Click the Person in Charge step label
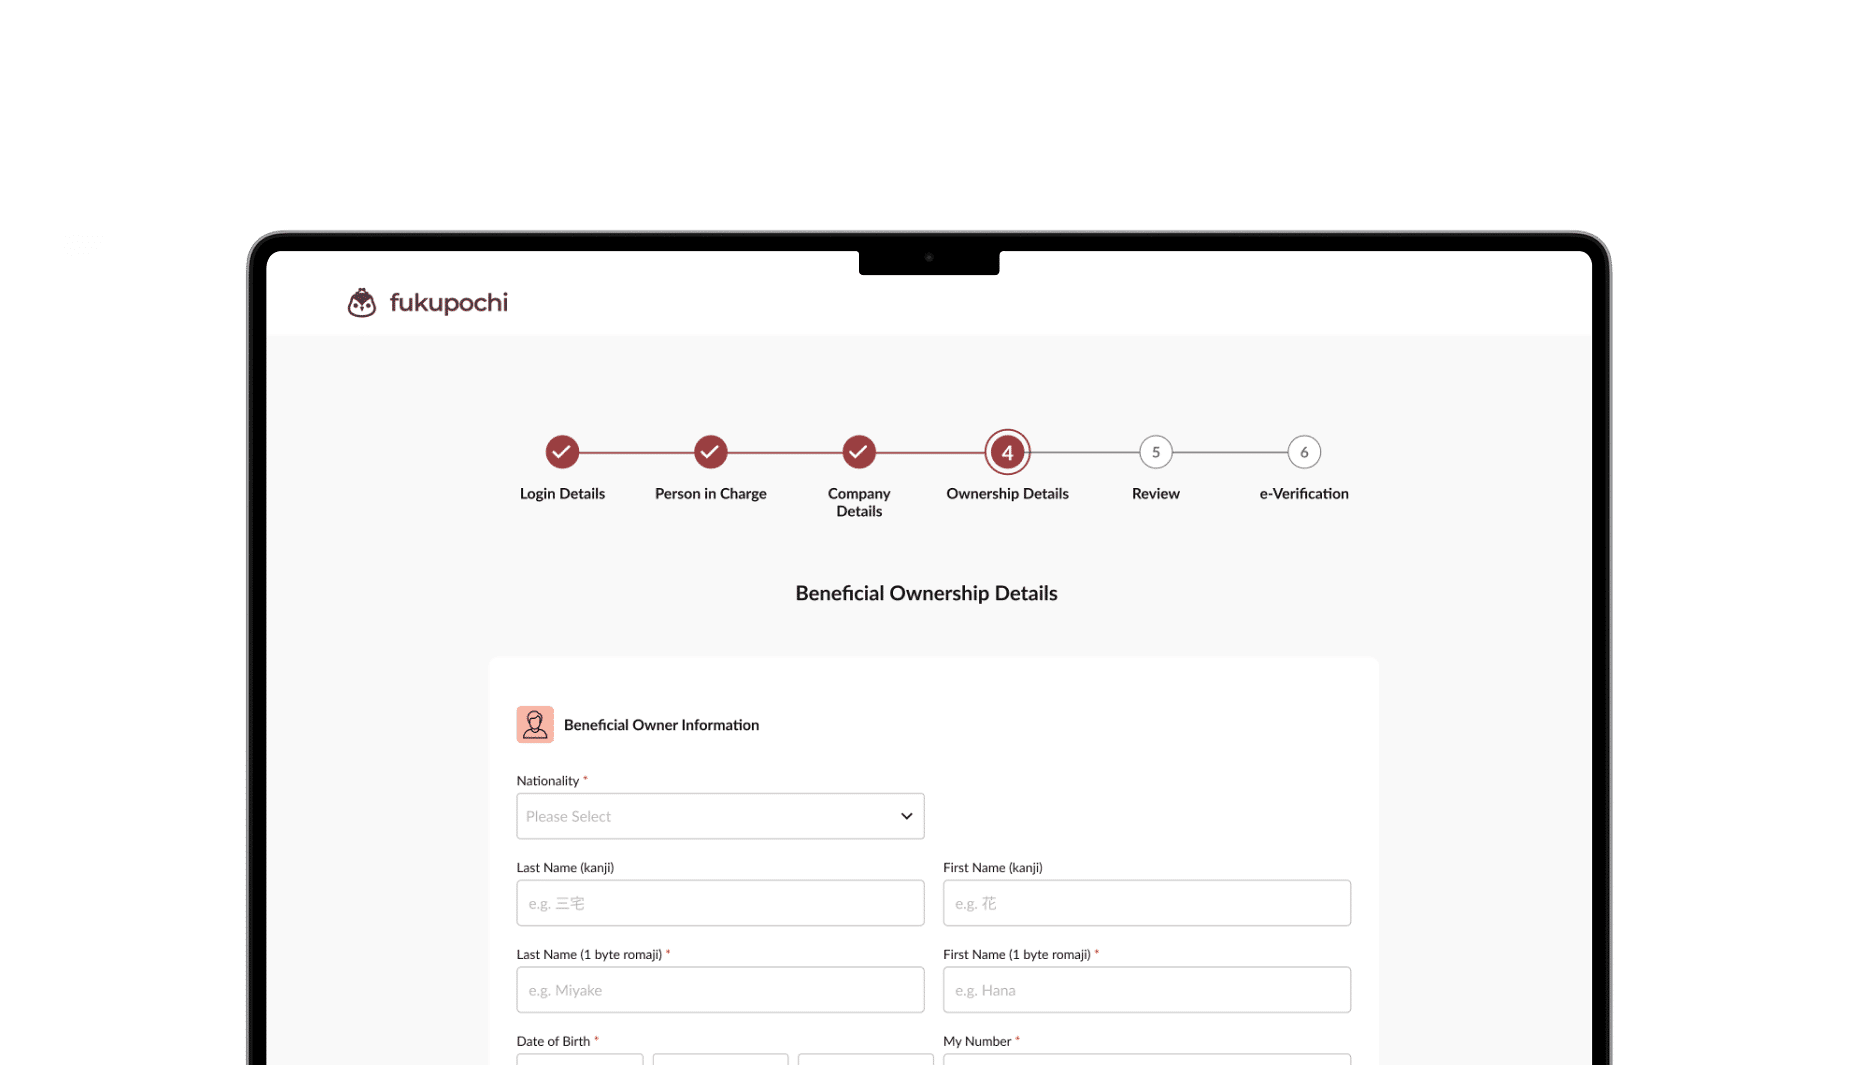This screenshot has width=1860, height=1065. point(710,494)
